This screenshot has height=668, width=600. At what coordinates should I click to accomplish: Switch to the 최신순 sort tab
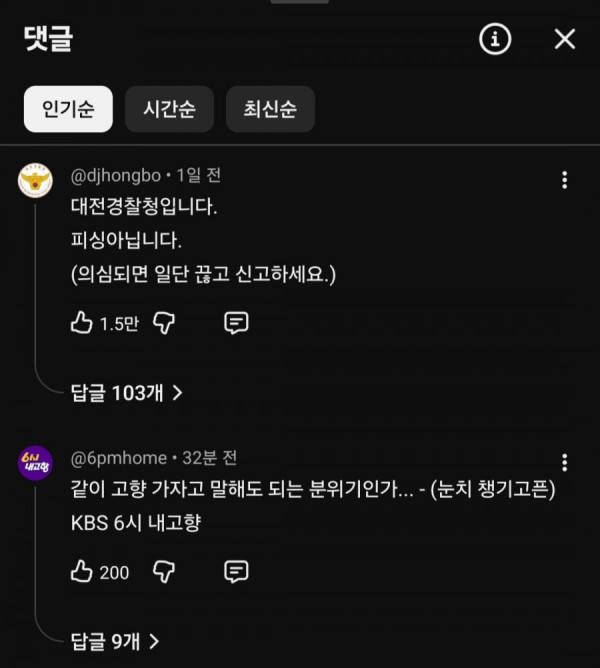pyautogui.click(x=270, y=109)
